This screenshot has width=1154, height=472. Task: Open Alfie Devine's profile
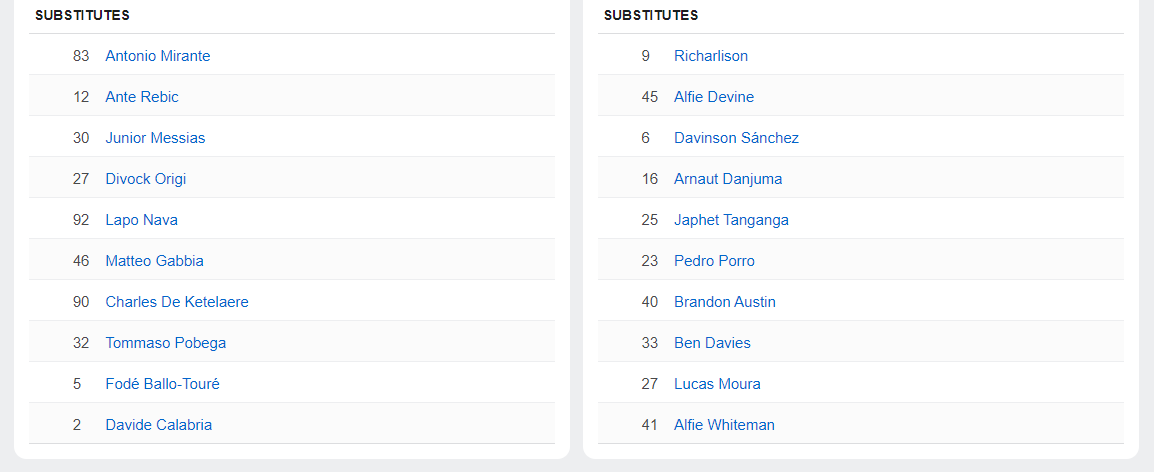tap(713, 97)
